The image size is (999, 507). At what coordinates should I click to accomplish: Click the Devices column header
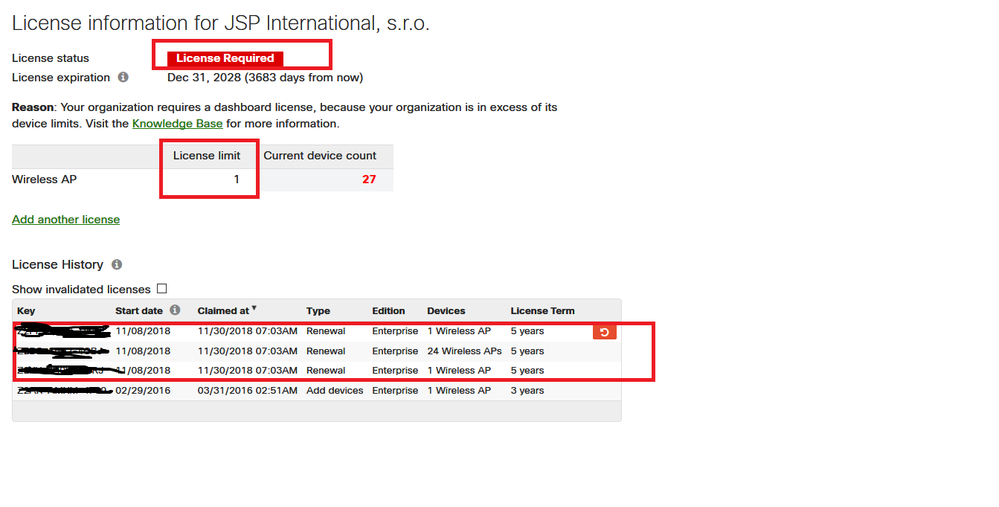[x=446, y=311]
